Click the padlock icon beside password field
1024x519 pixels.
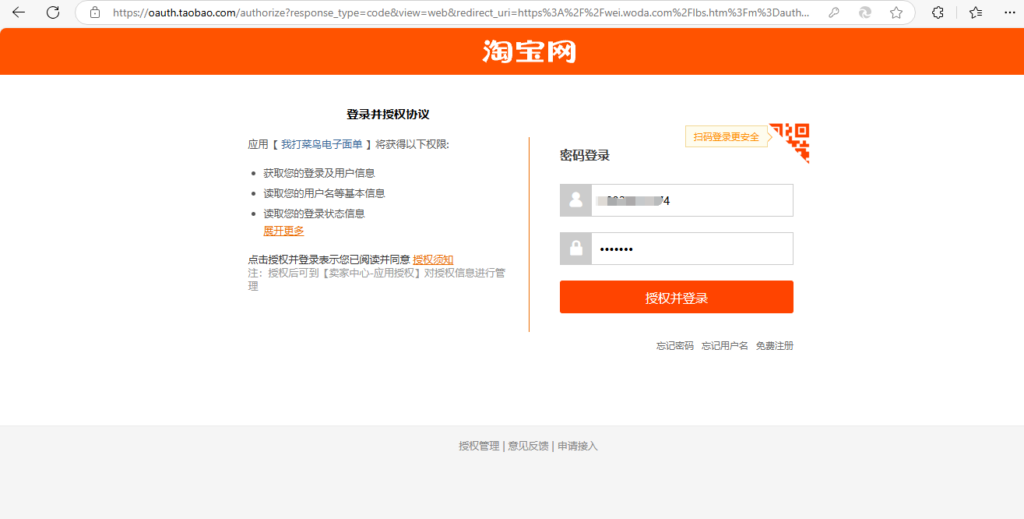(576, 249)
